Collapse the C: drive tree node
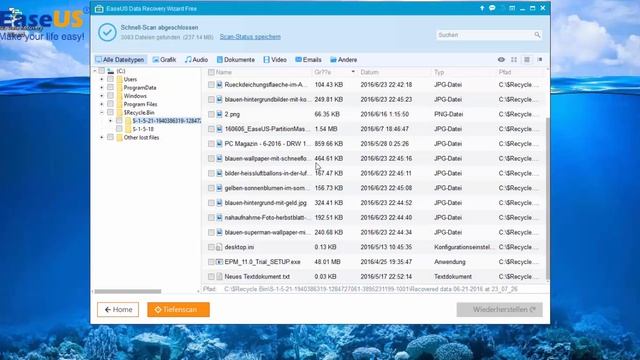 [95, 71]
